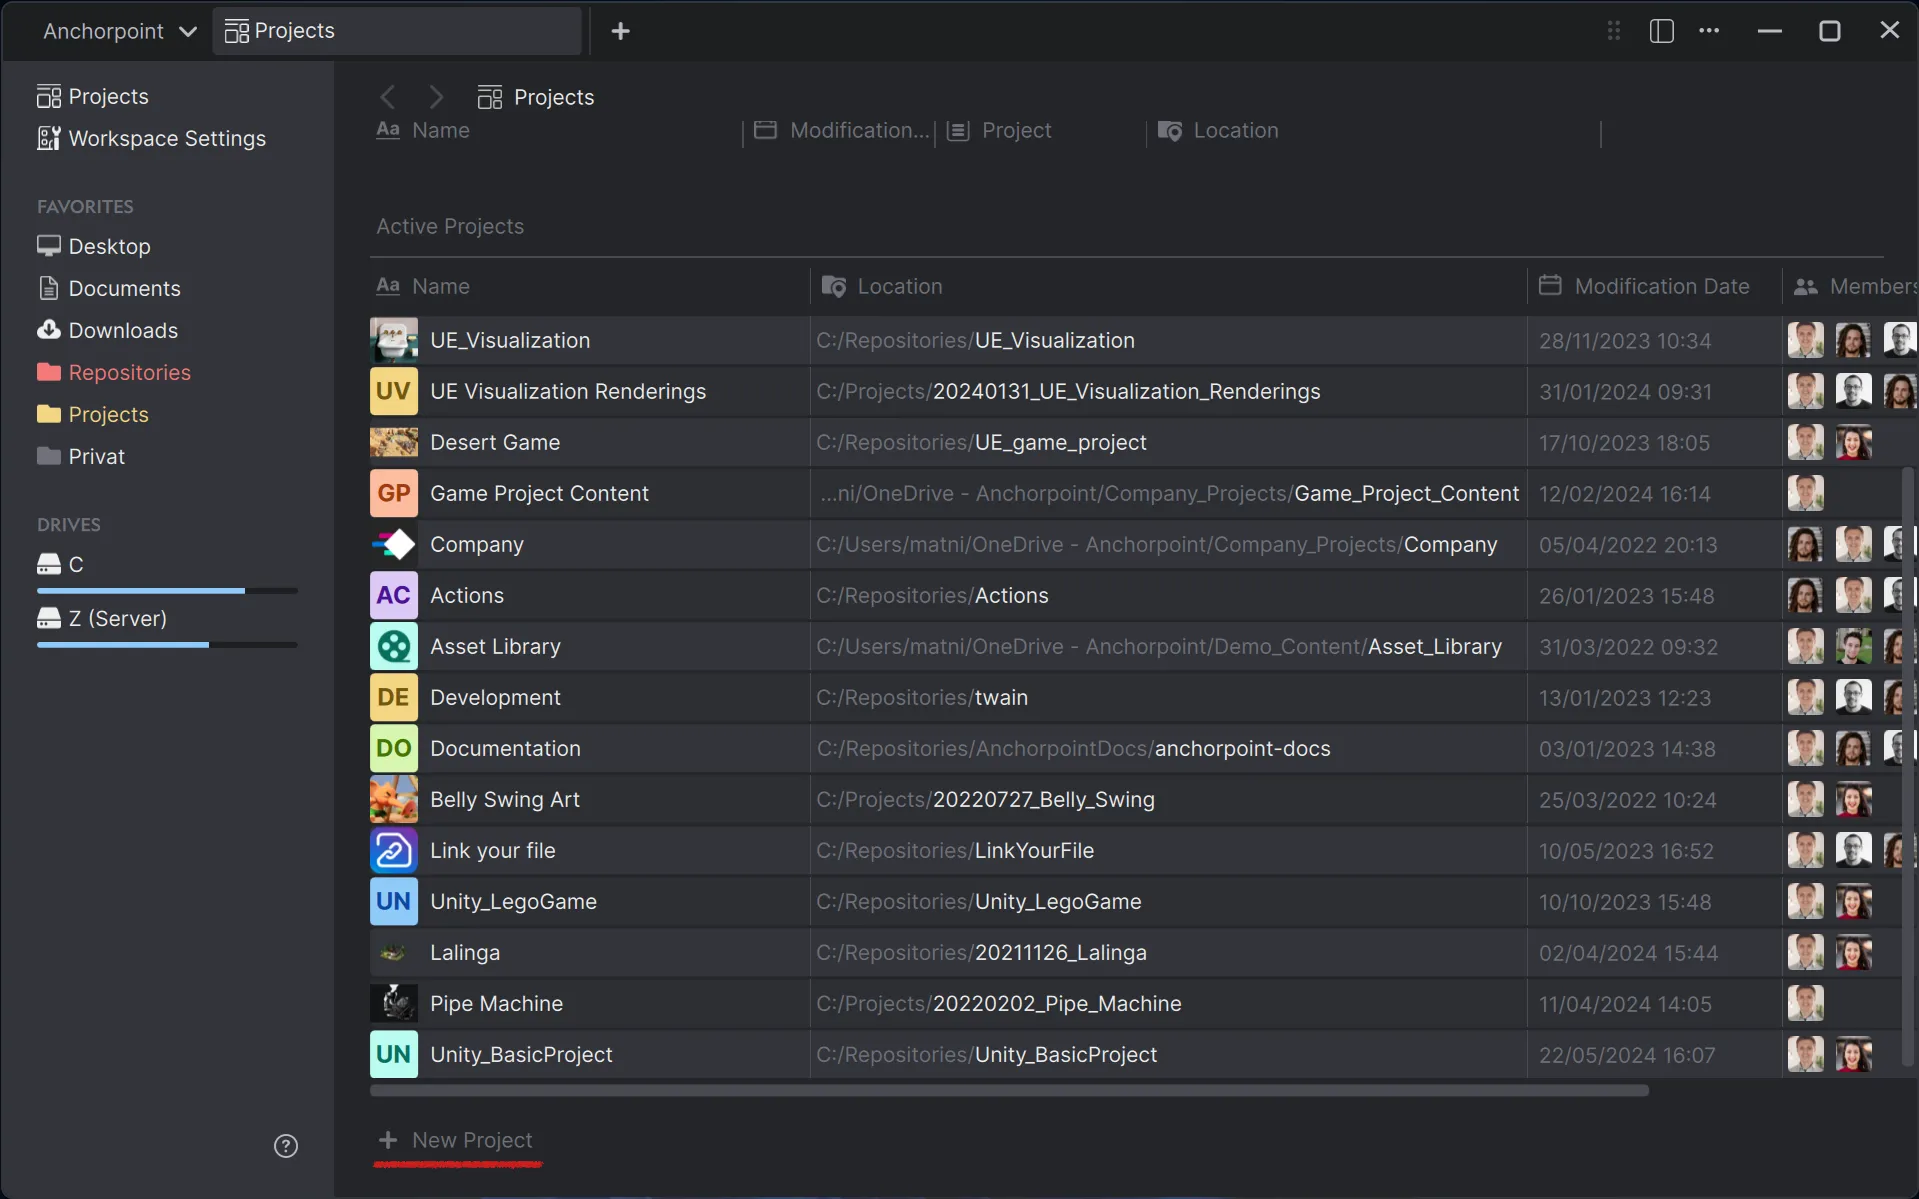The image size is (1919, 1199).
Task: Click the help question mark icon
Action: (x=286, y=1146)
